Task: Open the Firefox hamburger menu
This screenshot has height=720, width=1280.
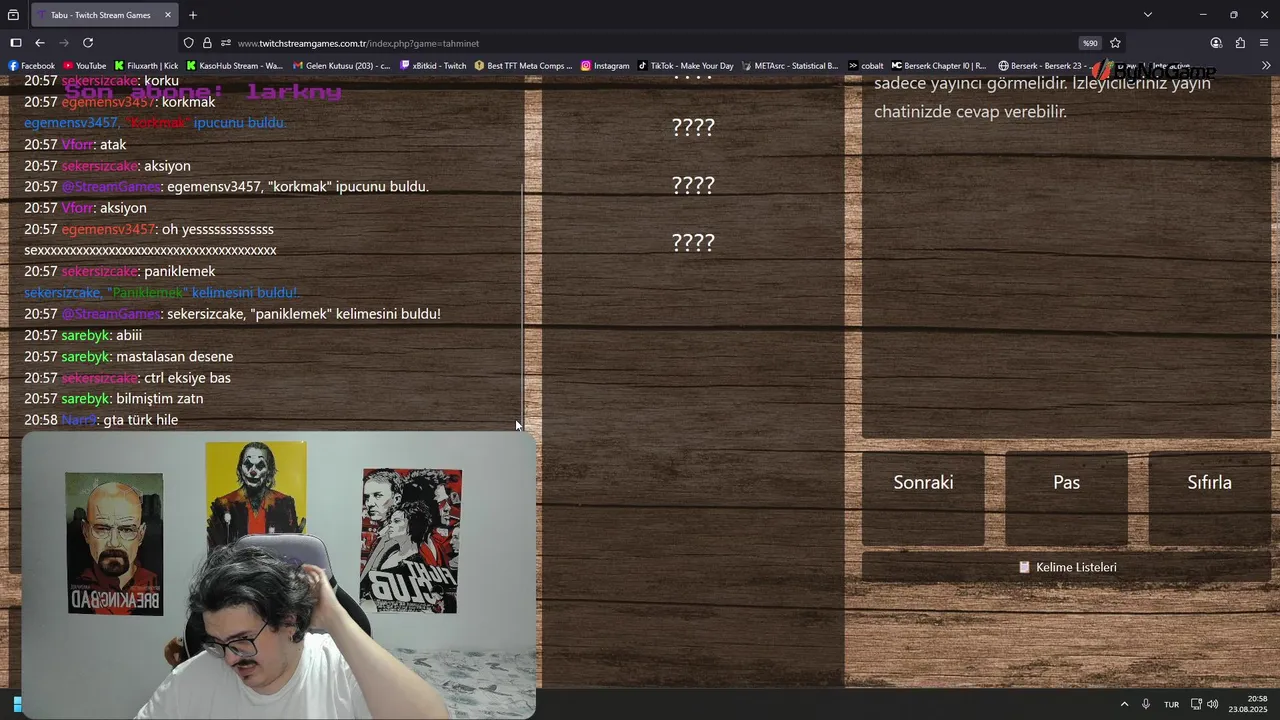Action: [1264, 43]
